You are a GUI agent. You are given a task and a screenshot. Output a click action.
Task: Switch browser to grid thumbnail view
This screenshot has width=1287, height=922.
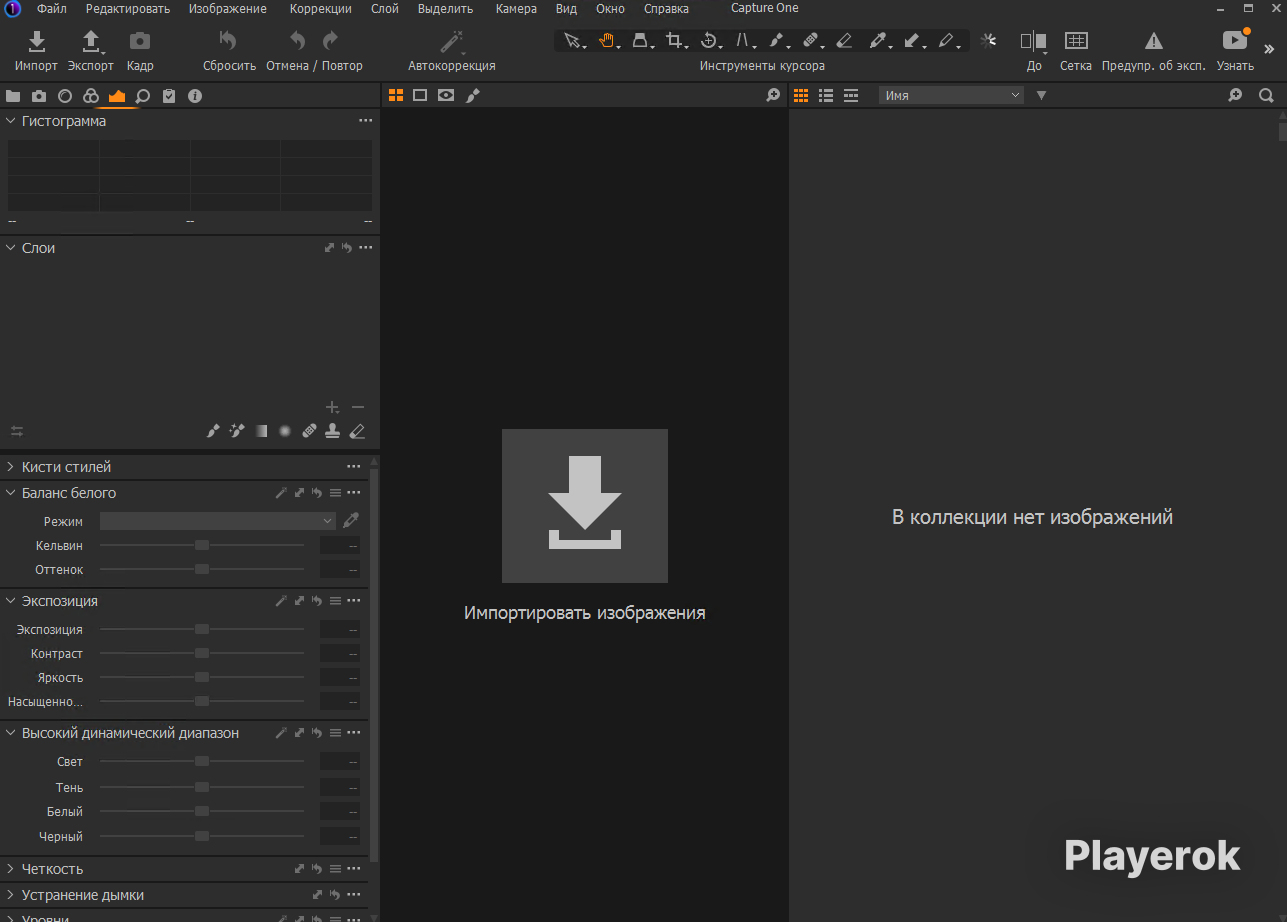tap(801, 95)
